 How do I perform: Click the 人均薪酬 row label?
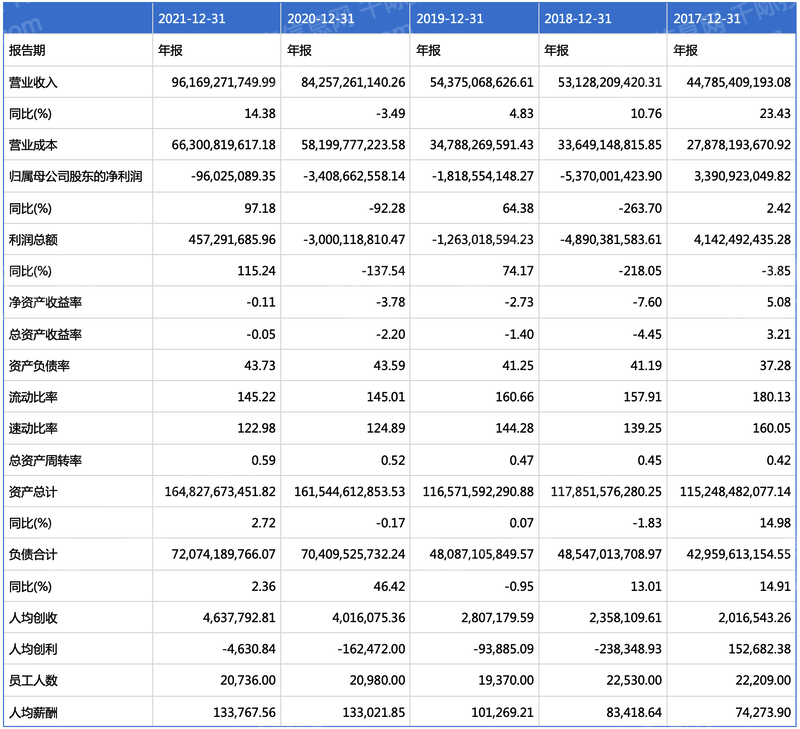point(33,712)
